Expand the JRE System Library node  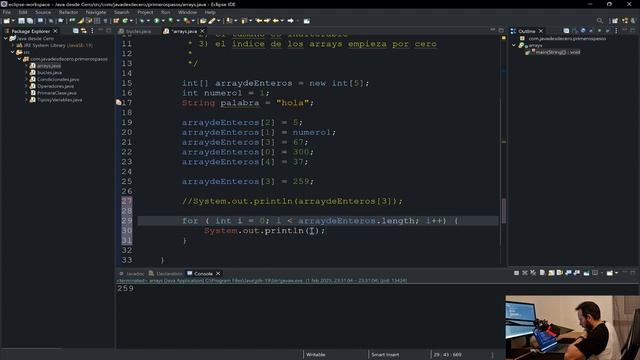coord(13,45)
